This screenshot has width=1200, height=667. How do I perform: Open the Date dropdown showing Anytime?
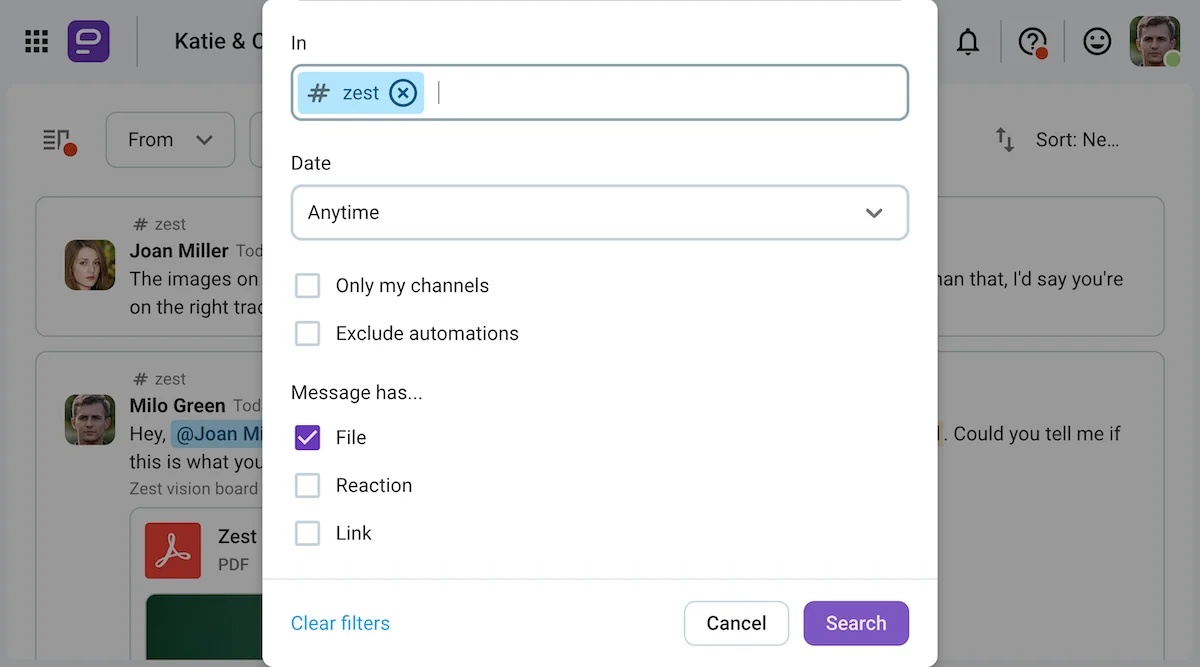click(600, 212)
